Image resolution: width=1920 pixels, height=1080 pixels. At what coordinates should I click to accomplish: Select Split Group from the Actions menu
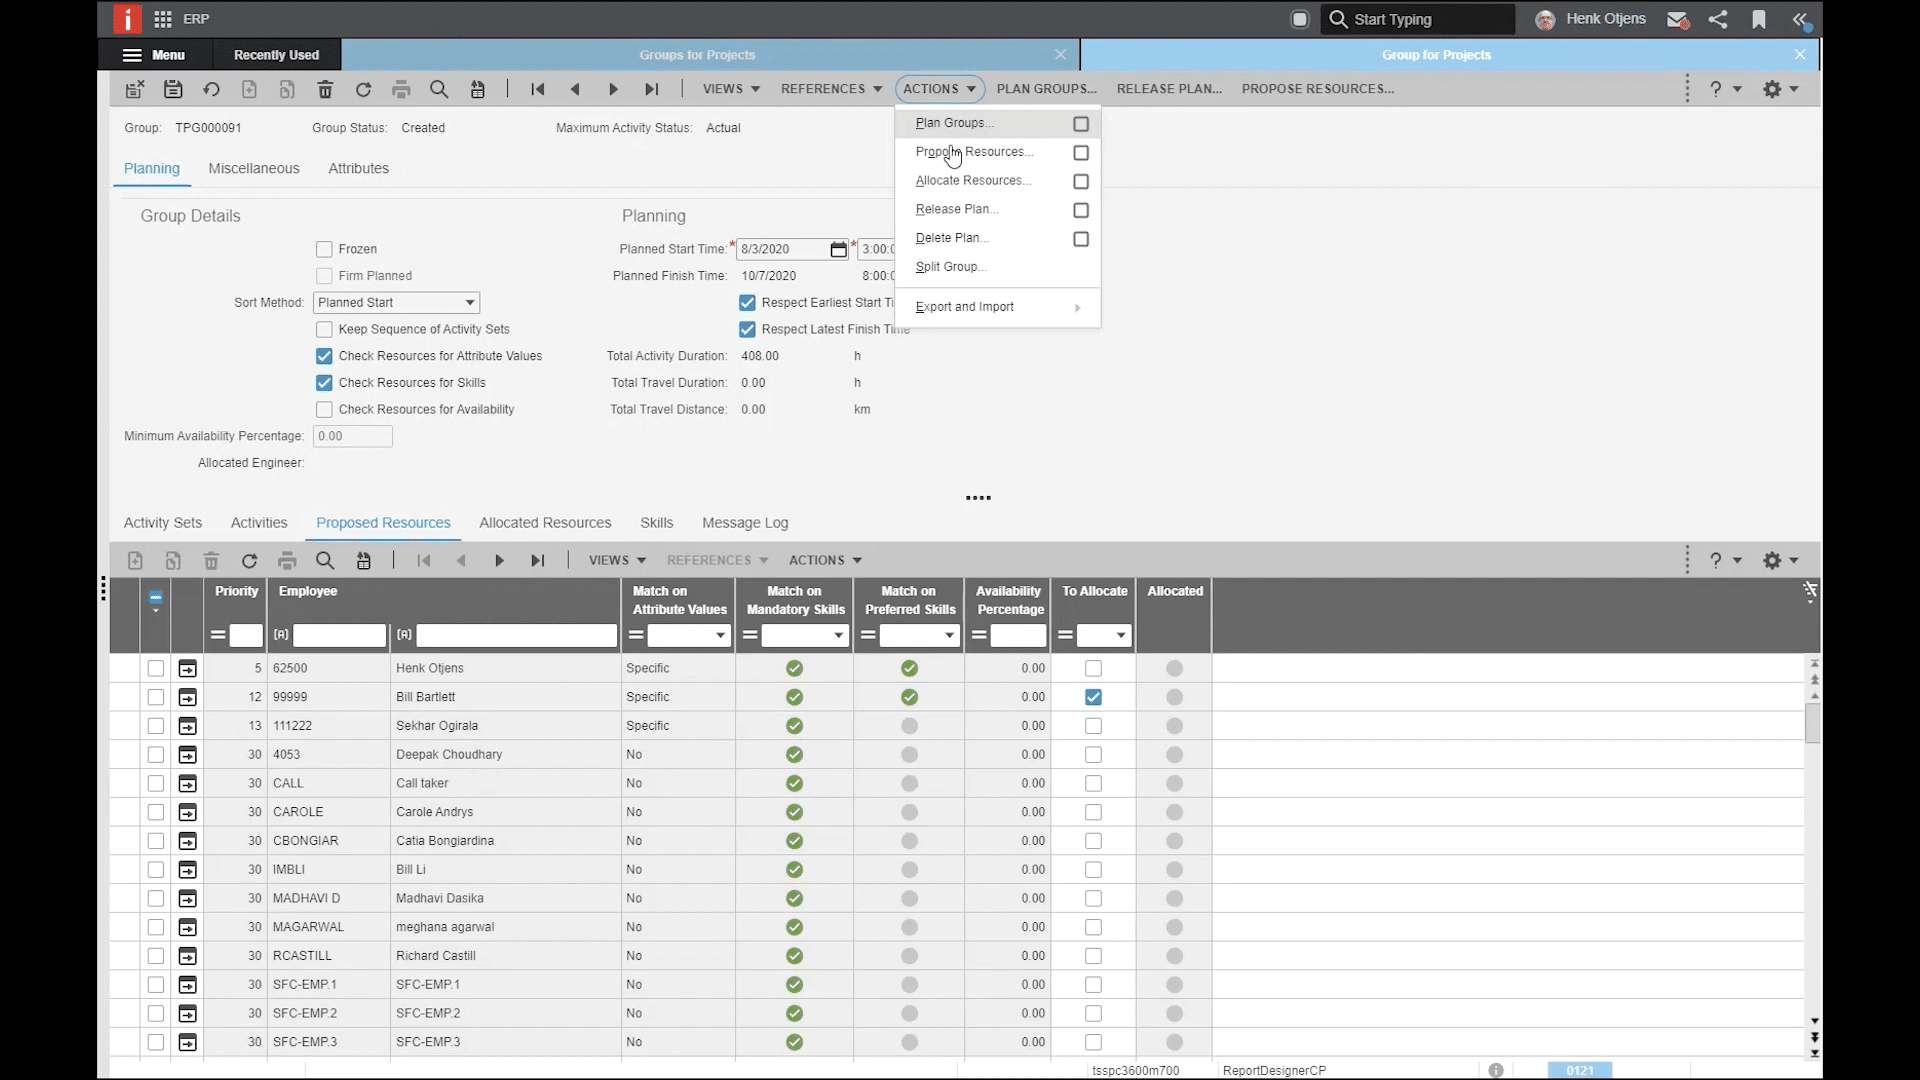[x=950, y=267]
